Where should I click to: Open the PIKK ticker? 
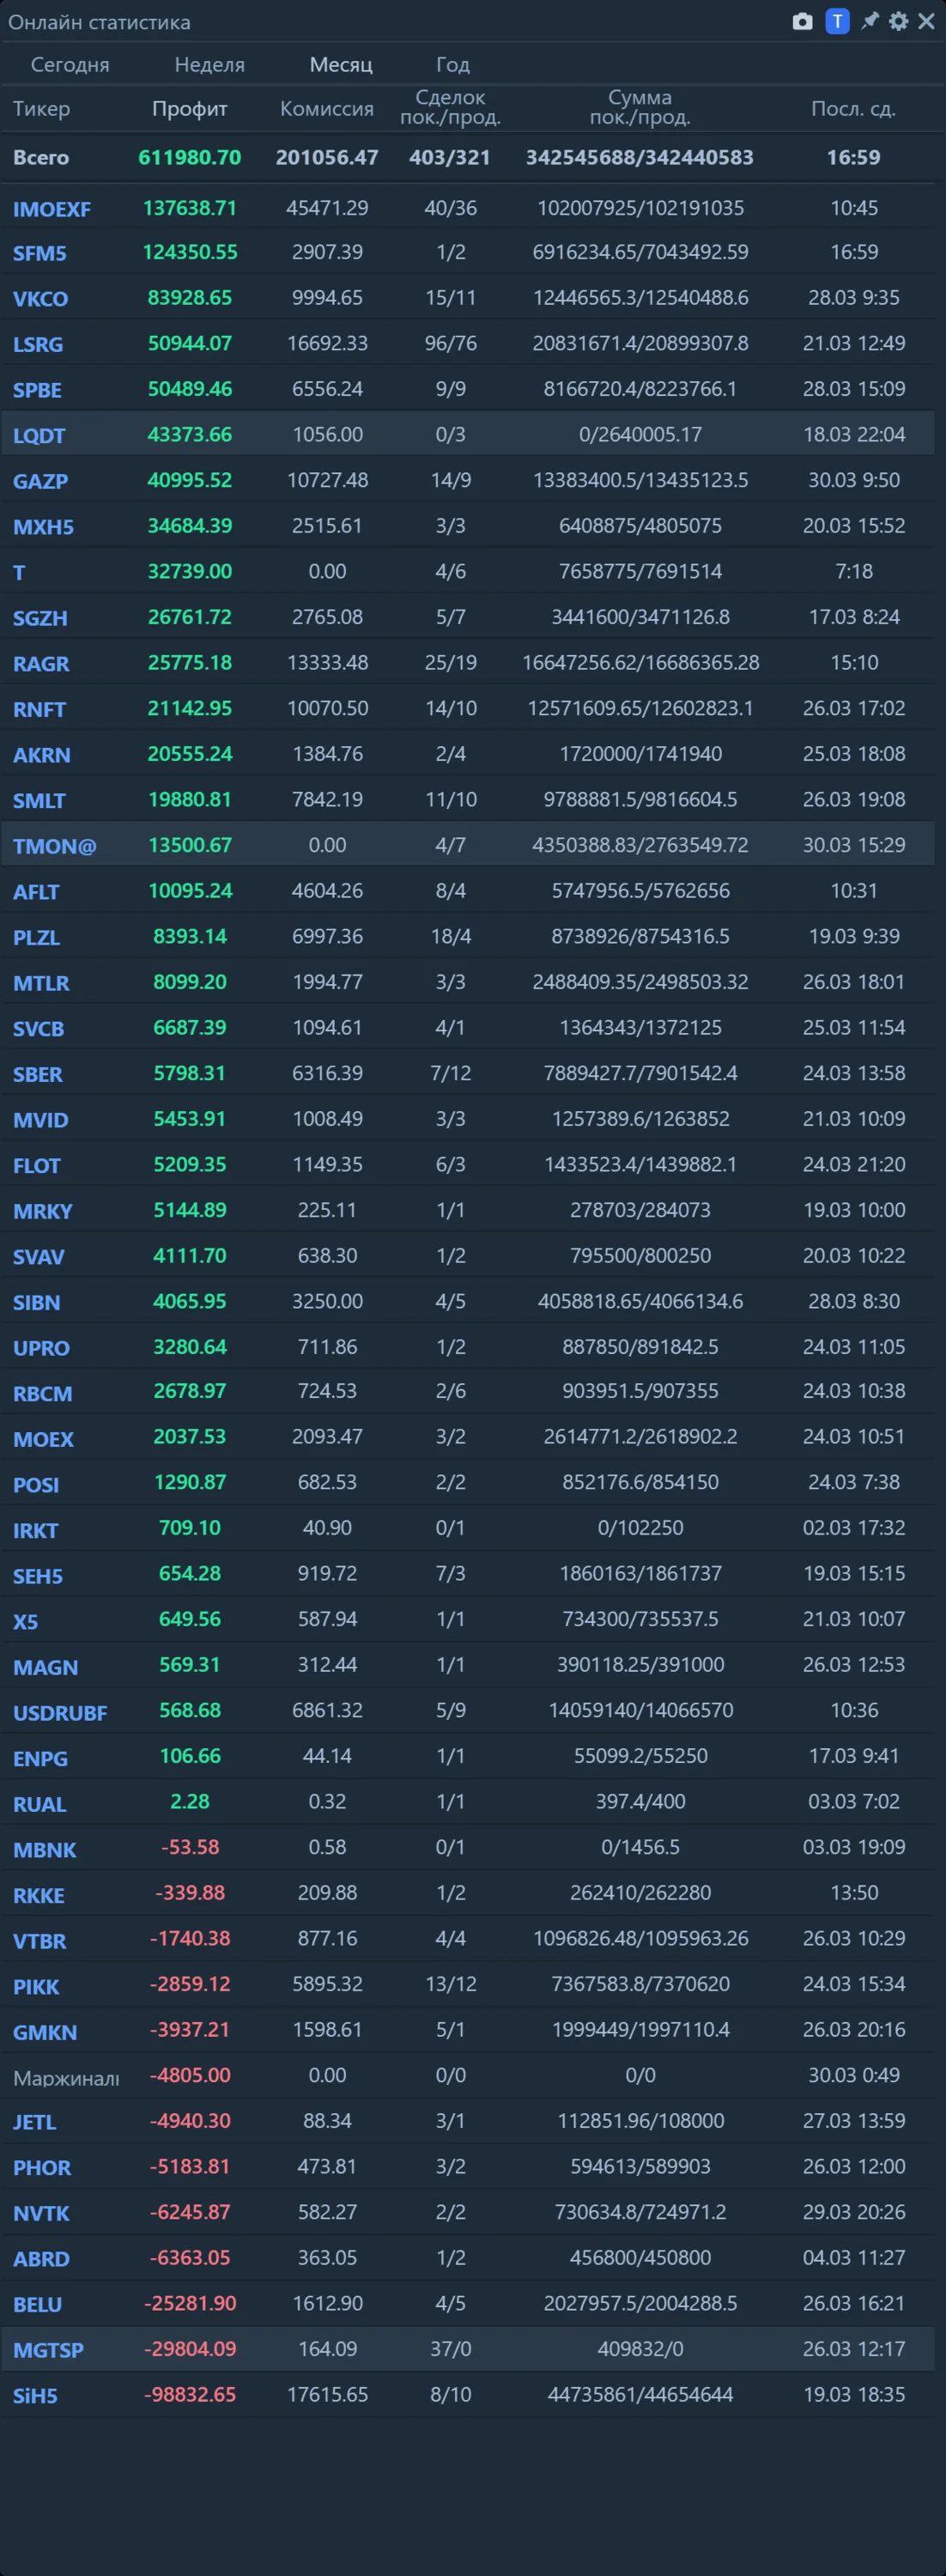(x=36, y=1987)
